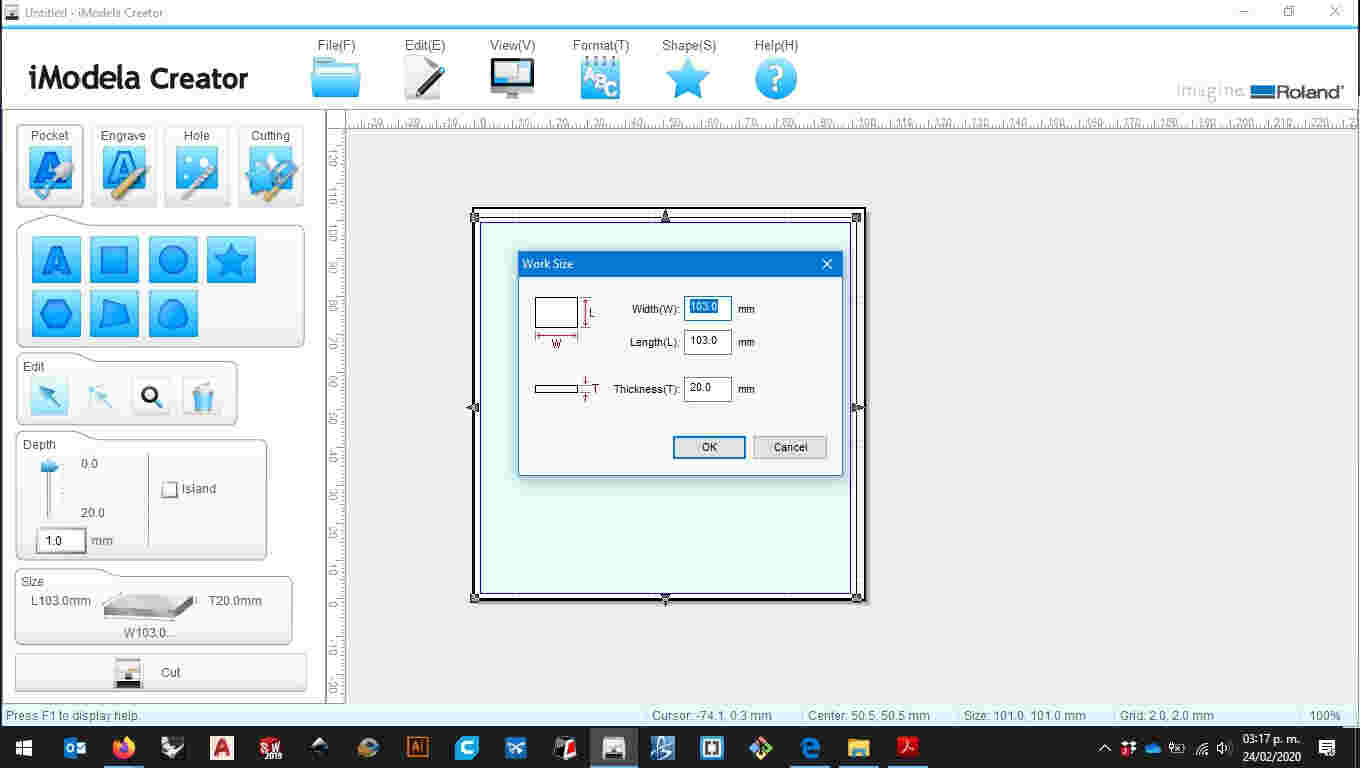Click the Width(W) input field
Screen dimensions: 1360x768
tap(708, 308)
